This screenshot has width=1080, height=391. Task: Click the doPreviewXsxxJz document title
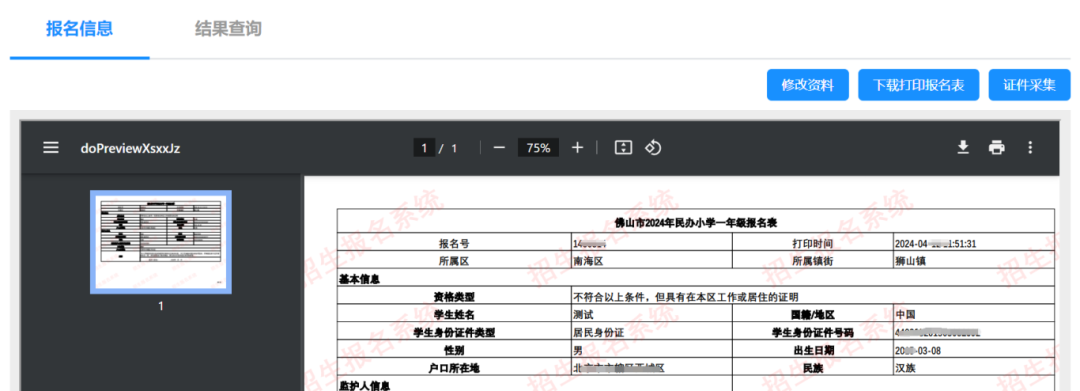(x=130, y=147)
